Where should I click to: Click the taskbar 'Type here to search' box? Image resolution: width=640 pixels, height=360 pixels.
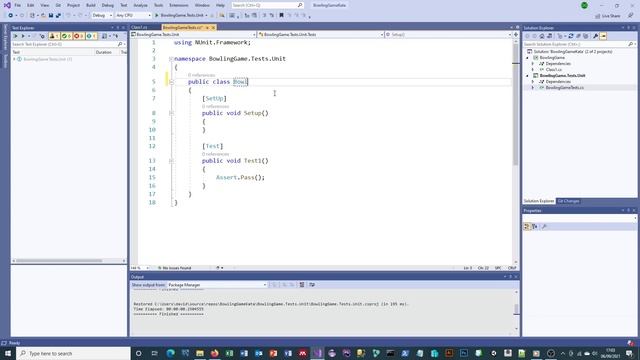pyautogui.click(x=73, y=353)
